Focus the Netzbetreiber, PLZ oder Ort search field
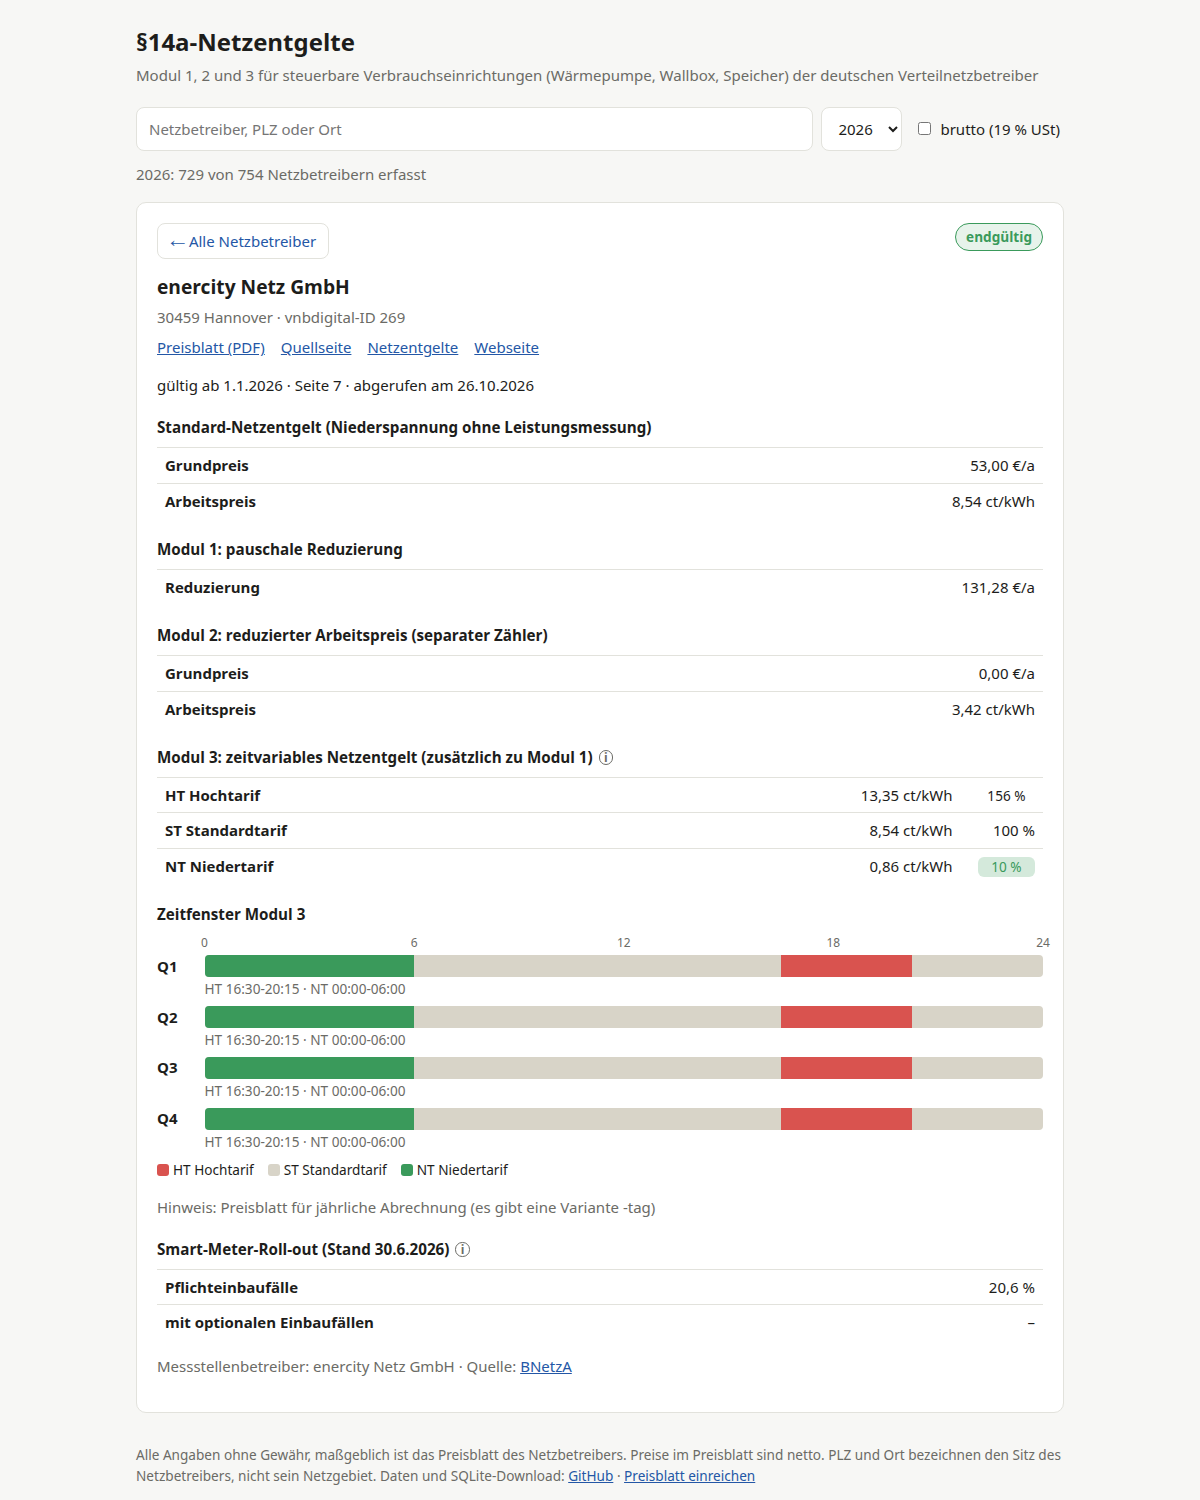This screenshot has width=1200, height=1500. pyautogui.click(x=474, y=129)
